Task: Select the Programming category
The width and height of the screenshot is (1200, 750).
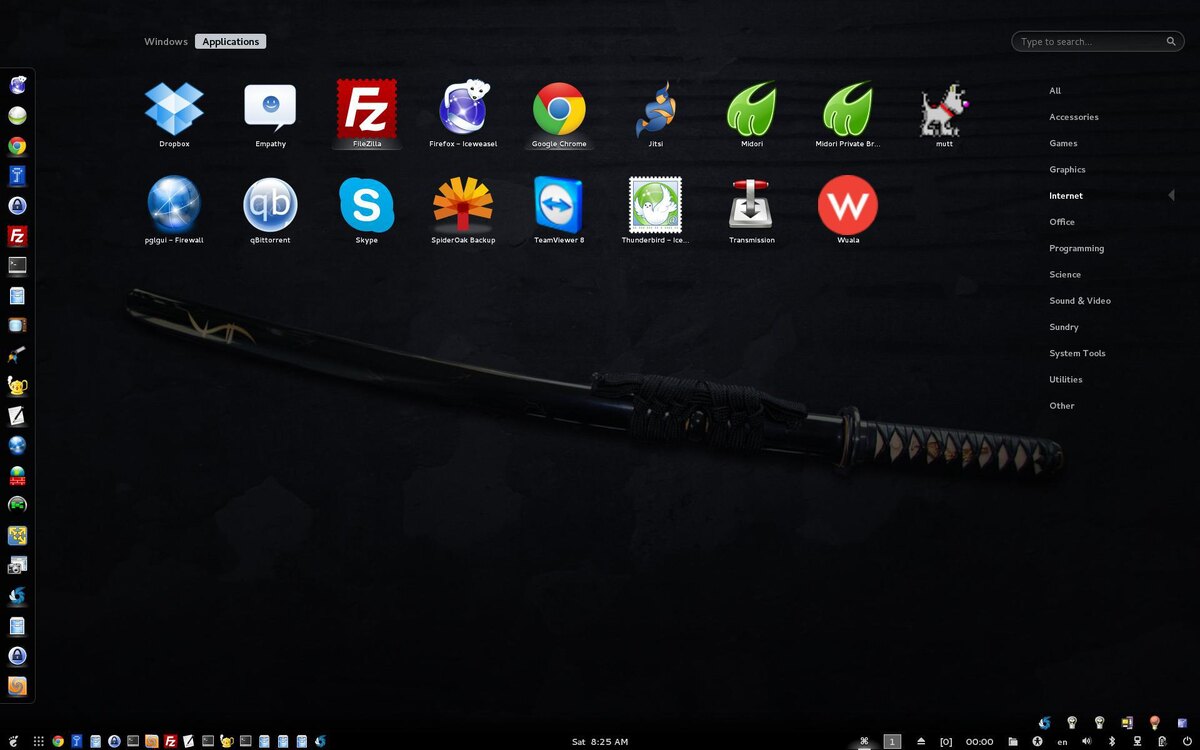Action: pyautogui.click(x=1077, y=248)
